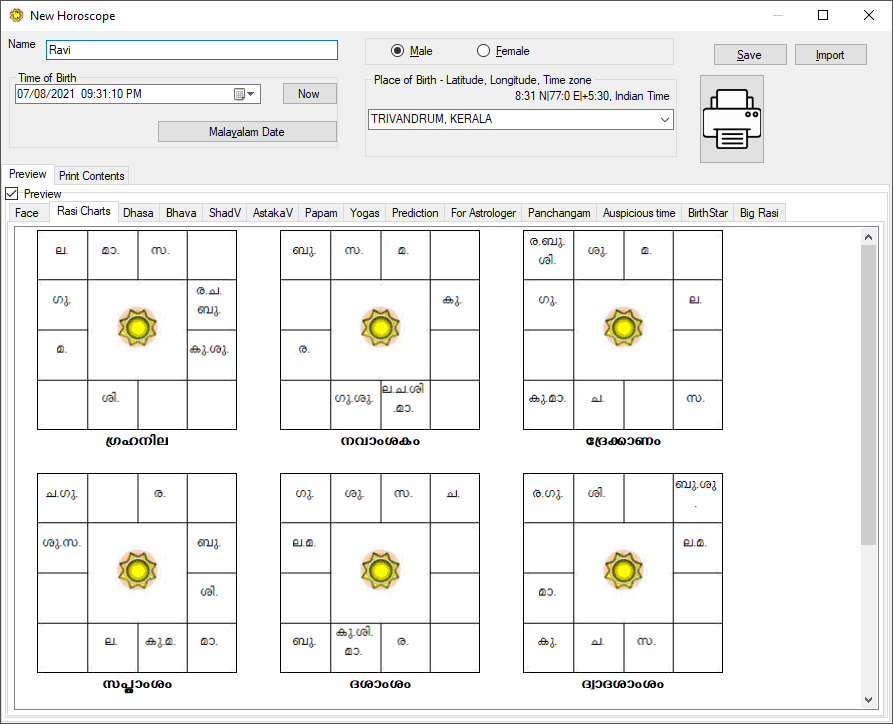
Task: Click the ല.ച.ശി .മാ. cell in നവാംശകം chart
Action: (x=405, y=404)
